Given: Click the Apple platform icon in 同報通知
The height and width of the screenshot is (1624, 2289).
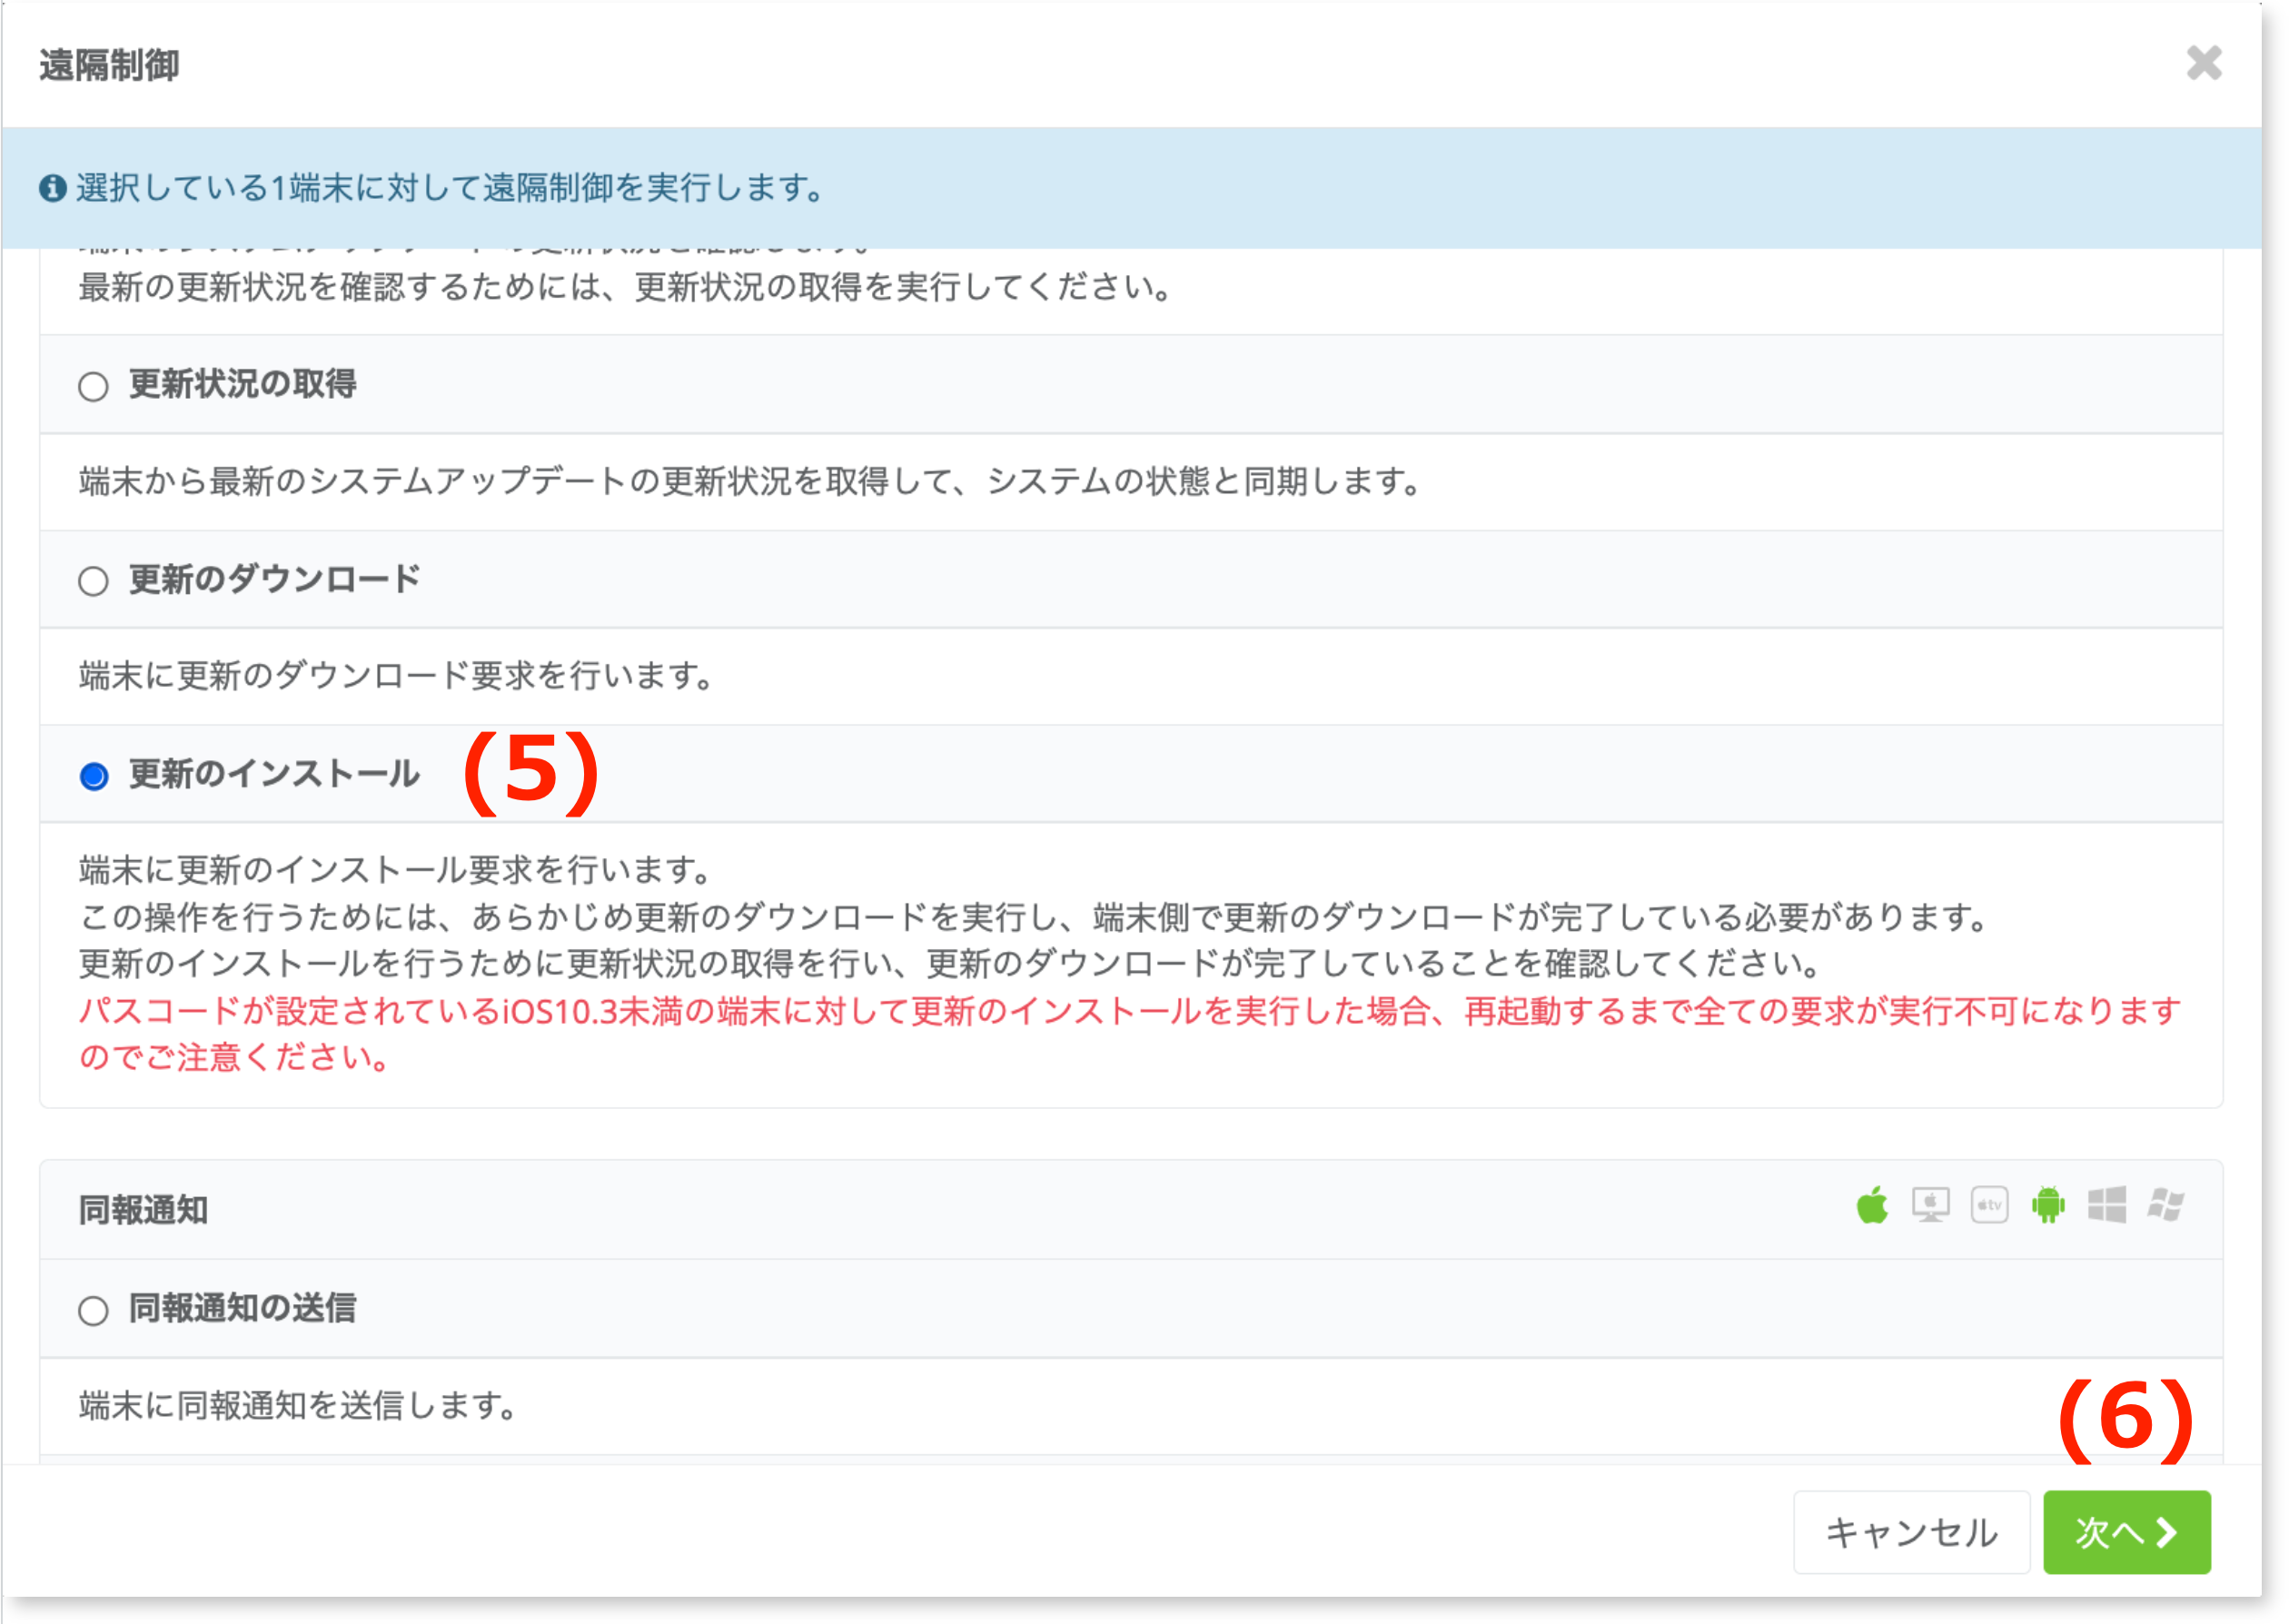Looking at the screenshot, I should point(1872,1205).
